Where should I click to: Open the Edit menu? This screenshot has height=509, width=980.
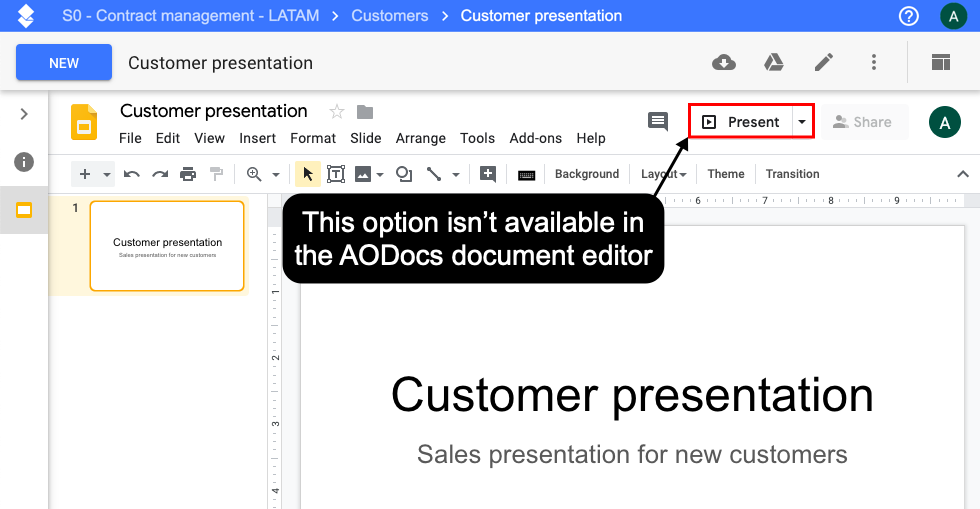point(168,138)
